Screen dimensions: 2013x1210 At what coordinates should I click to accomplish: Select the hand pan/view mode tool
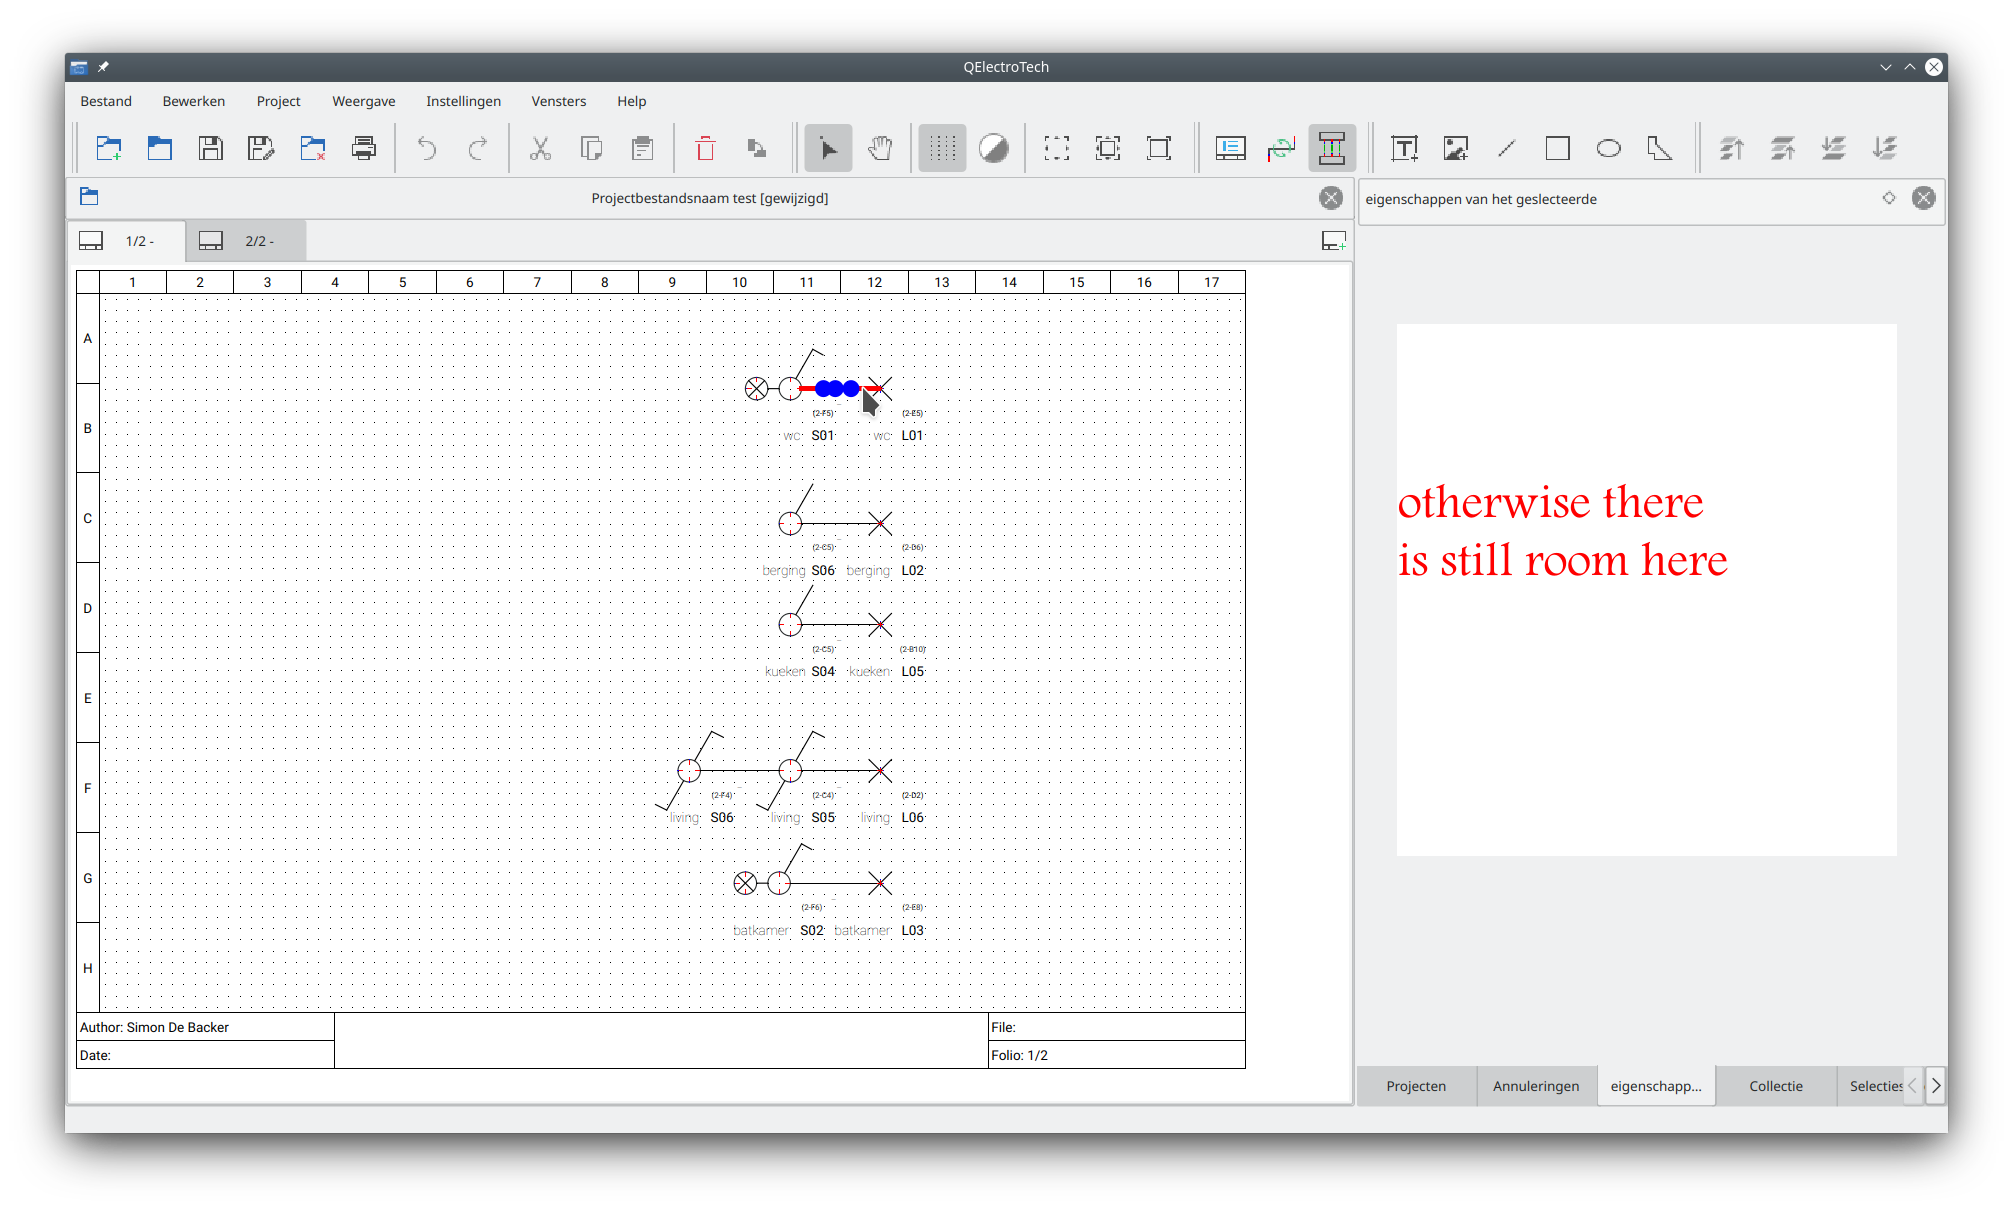[x=880, y=149]
